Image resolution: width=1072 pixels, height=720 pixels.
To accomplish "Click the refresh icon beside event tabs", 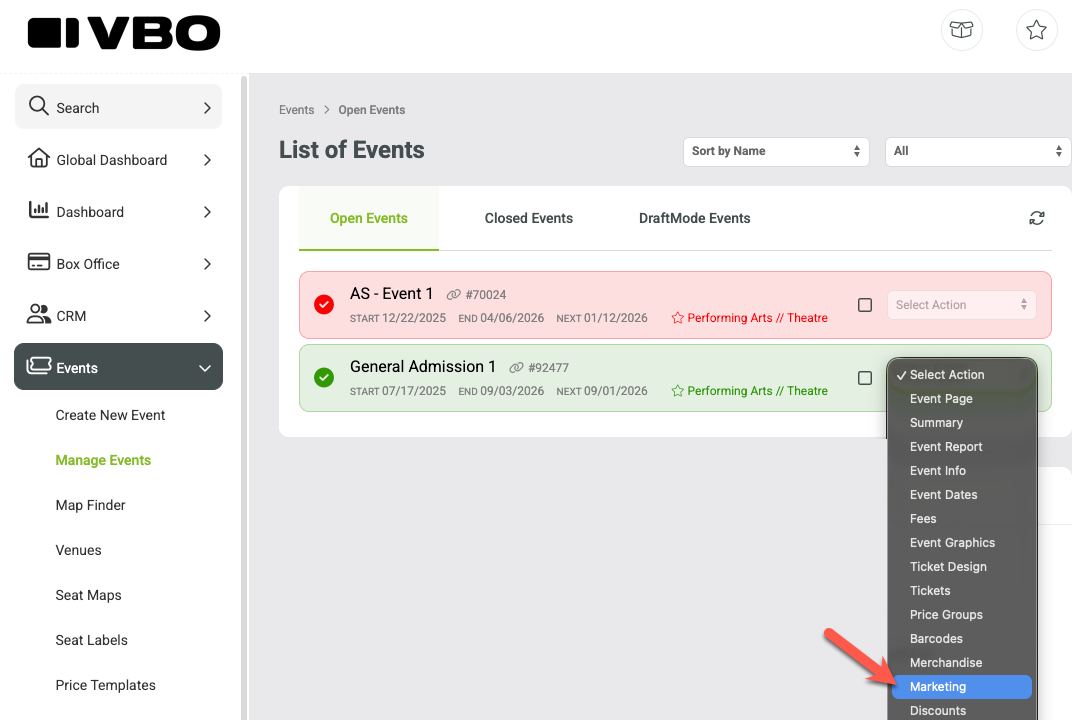I will tap(1036, 218).
